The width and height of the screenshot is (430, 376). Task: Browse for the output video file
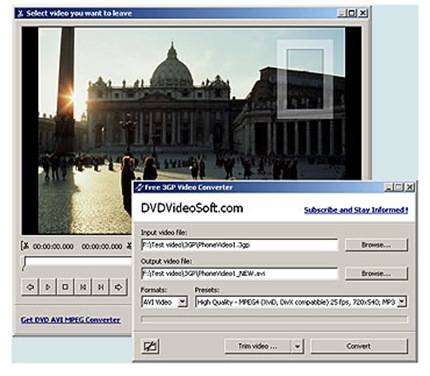[x=376, y=274]
